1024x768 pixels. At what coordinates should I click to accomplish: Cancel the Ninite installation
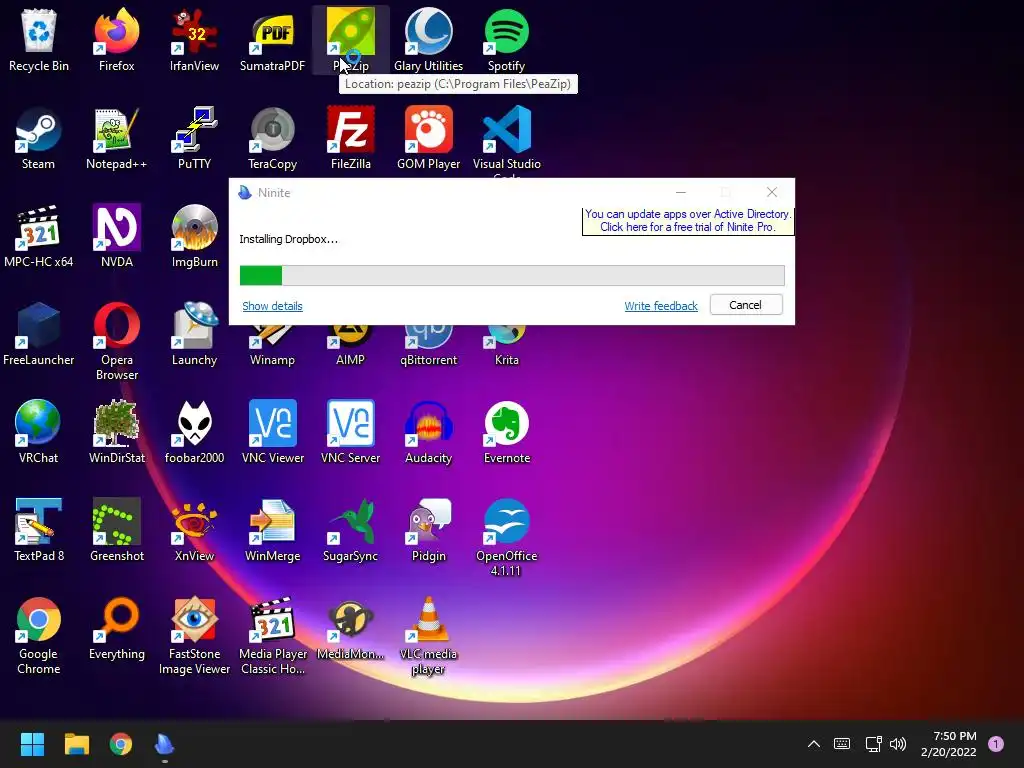tap(746, 305)
